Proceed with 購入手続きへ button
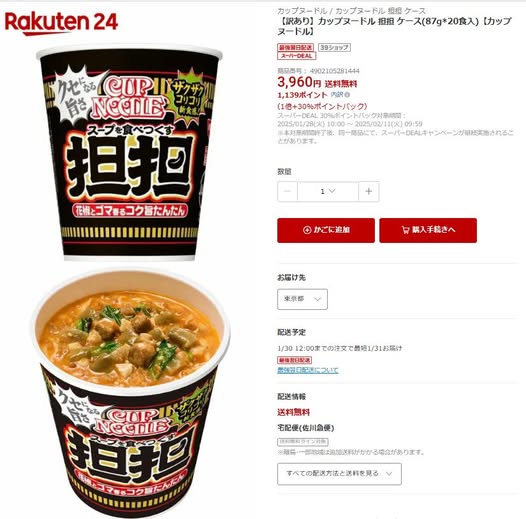Viewport: 526px width, 519px height. 428,230
